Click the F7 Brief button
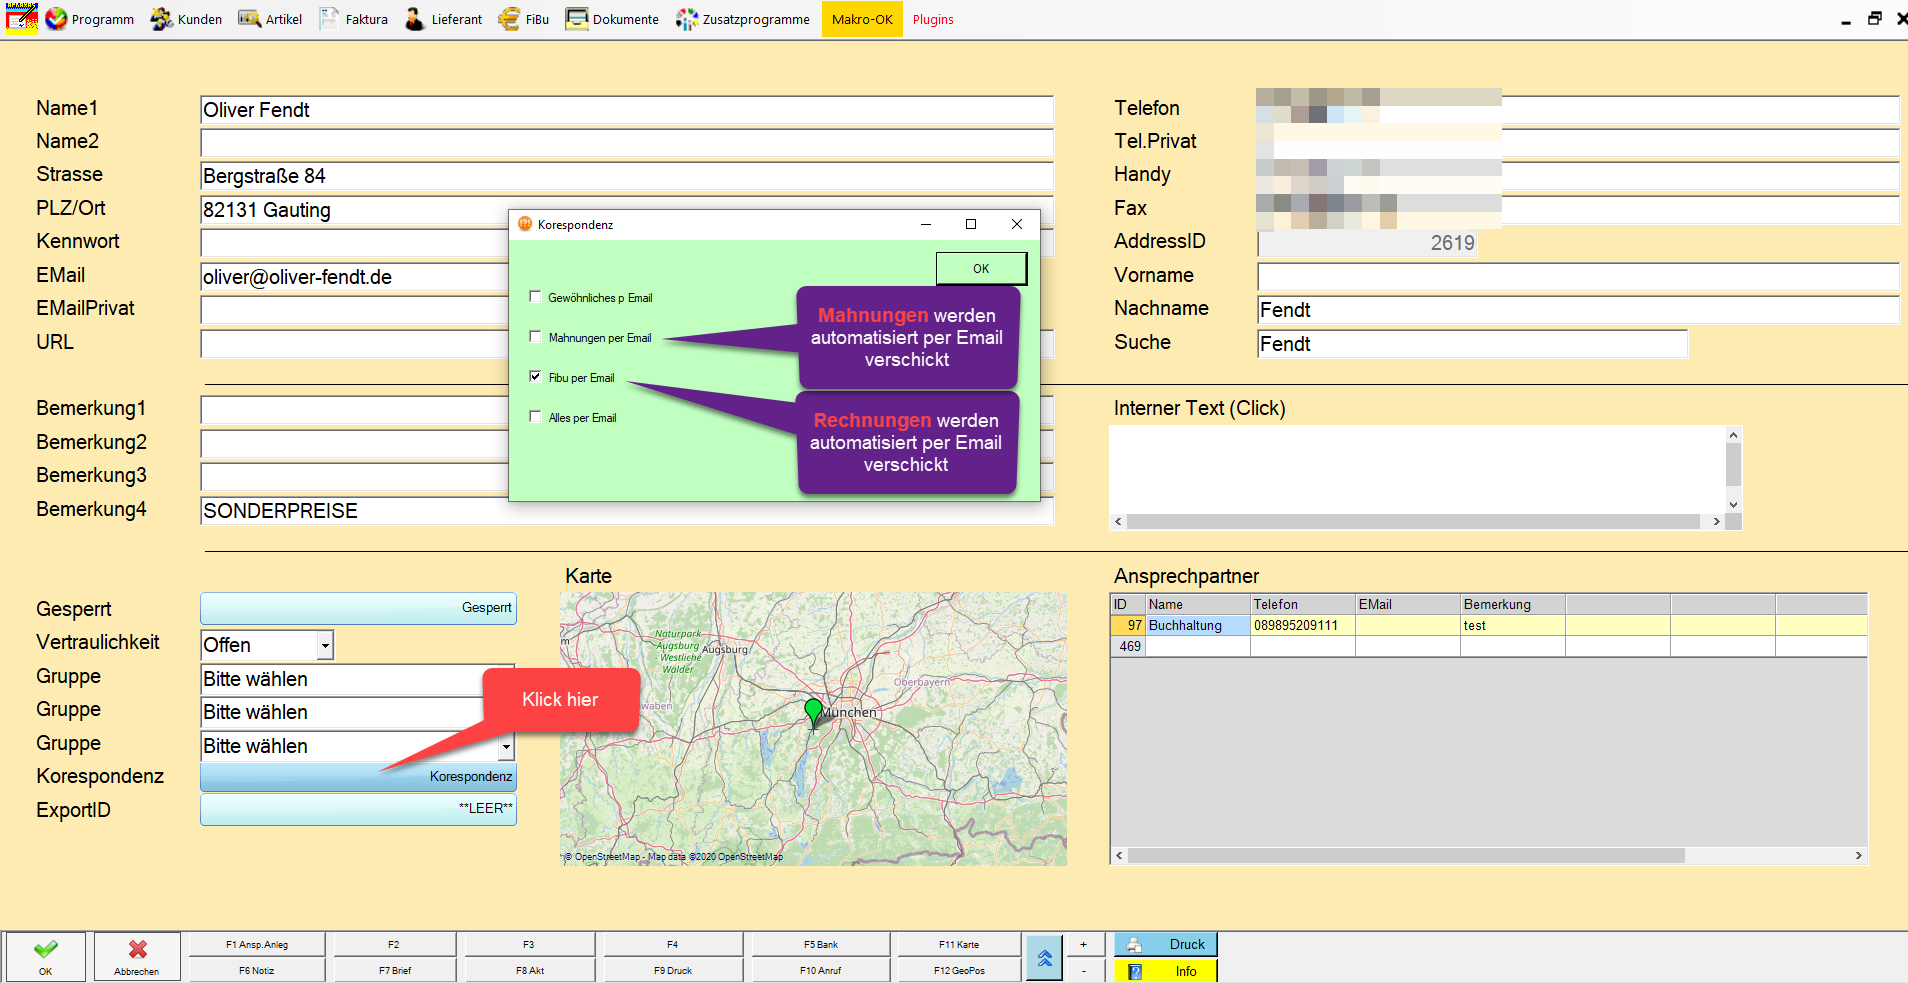 pyautogui.click(x=395, y=970)
